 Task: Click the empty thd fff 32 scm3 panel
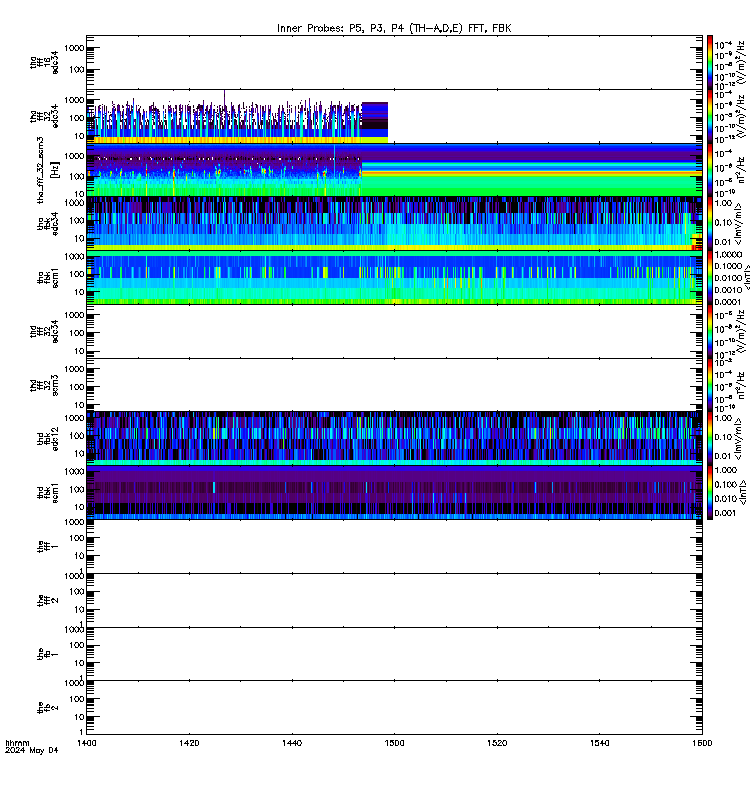(394, 385)
